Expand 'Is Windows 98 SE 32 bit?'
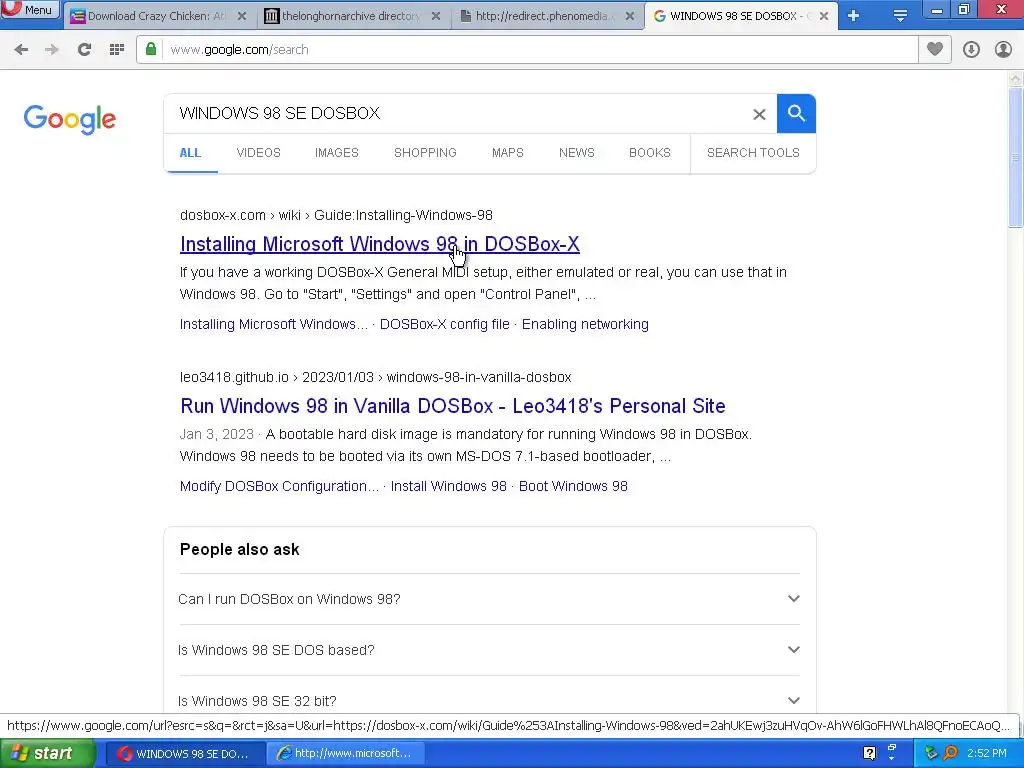 click(x=489, y=700)
